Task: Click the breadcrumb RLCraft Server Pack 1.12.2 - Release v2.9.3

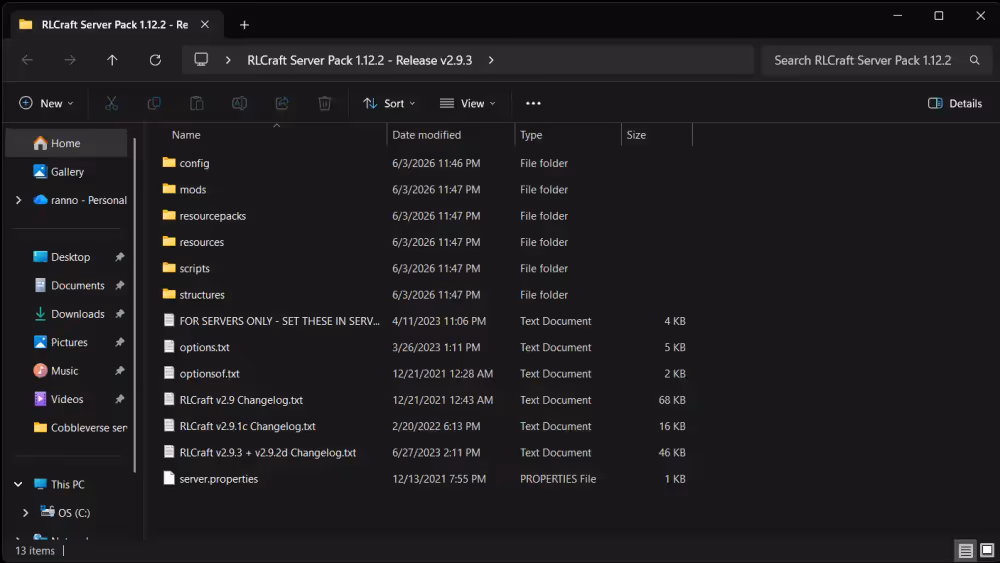Action: (x=360, y=60)
